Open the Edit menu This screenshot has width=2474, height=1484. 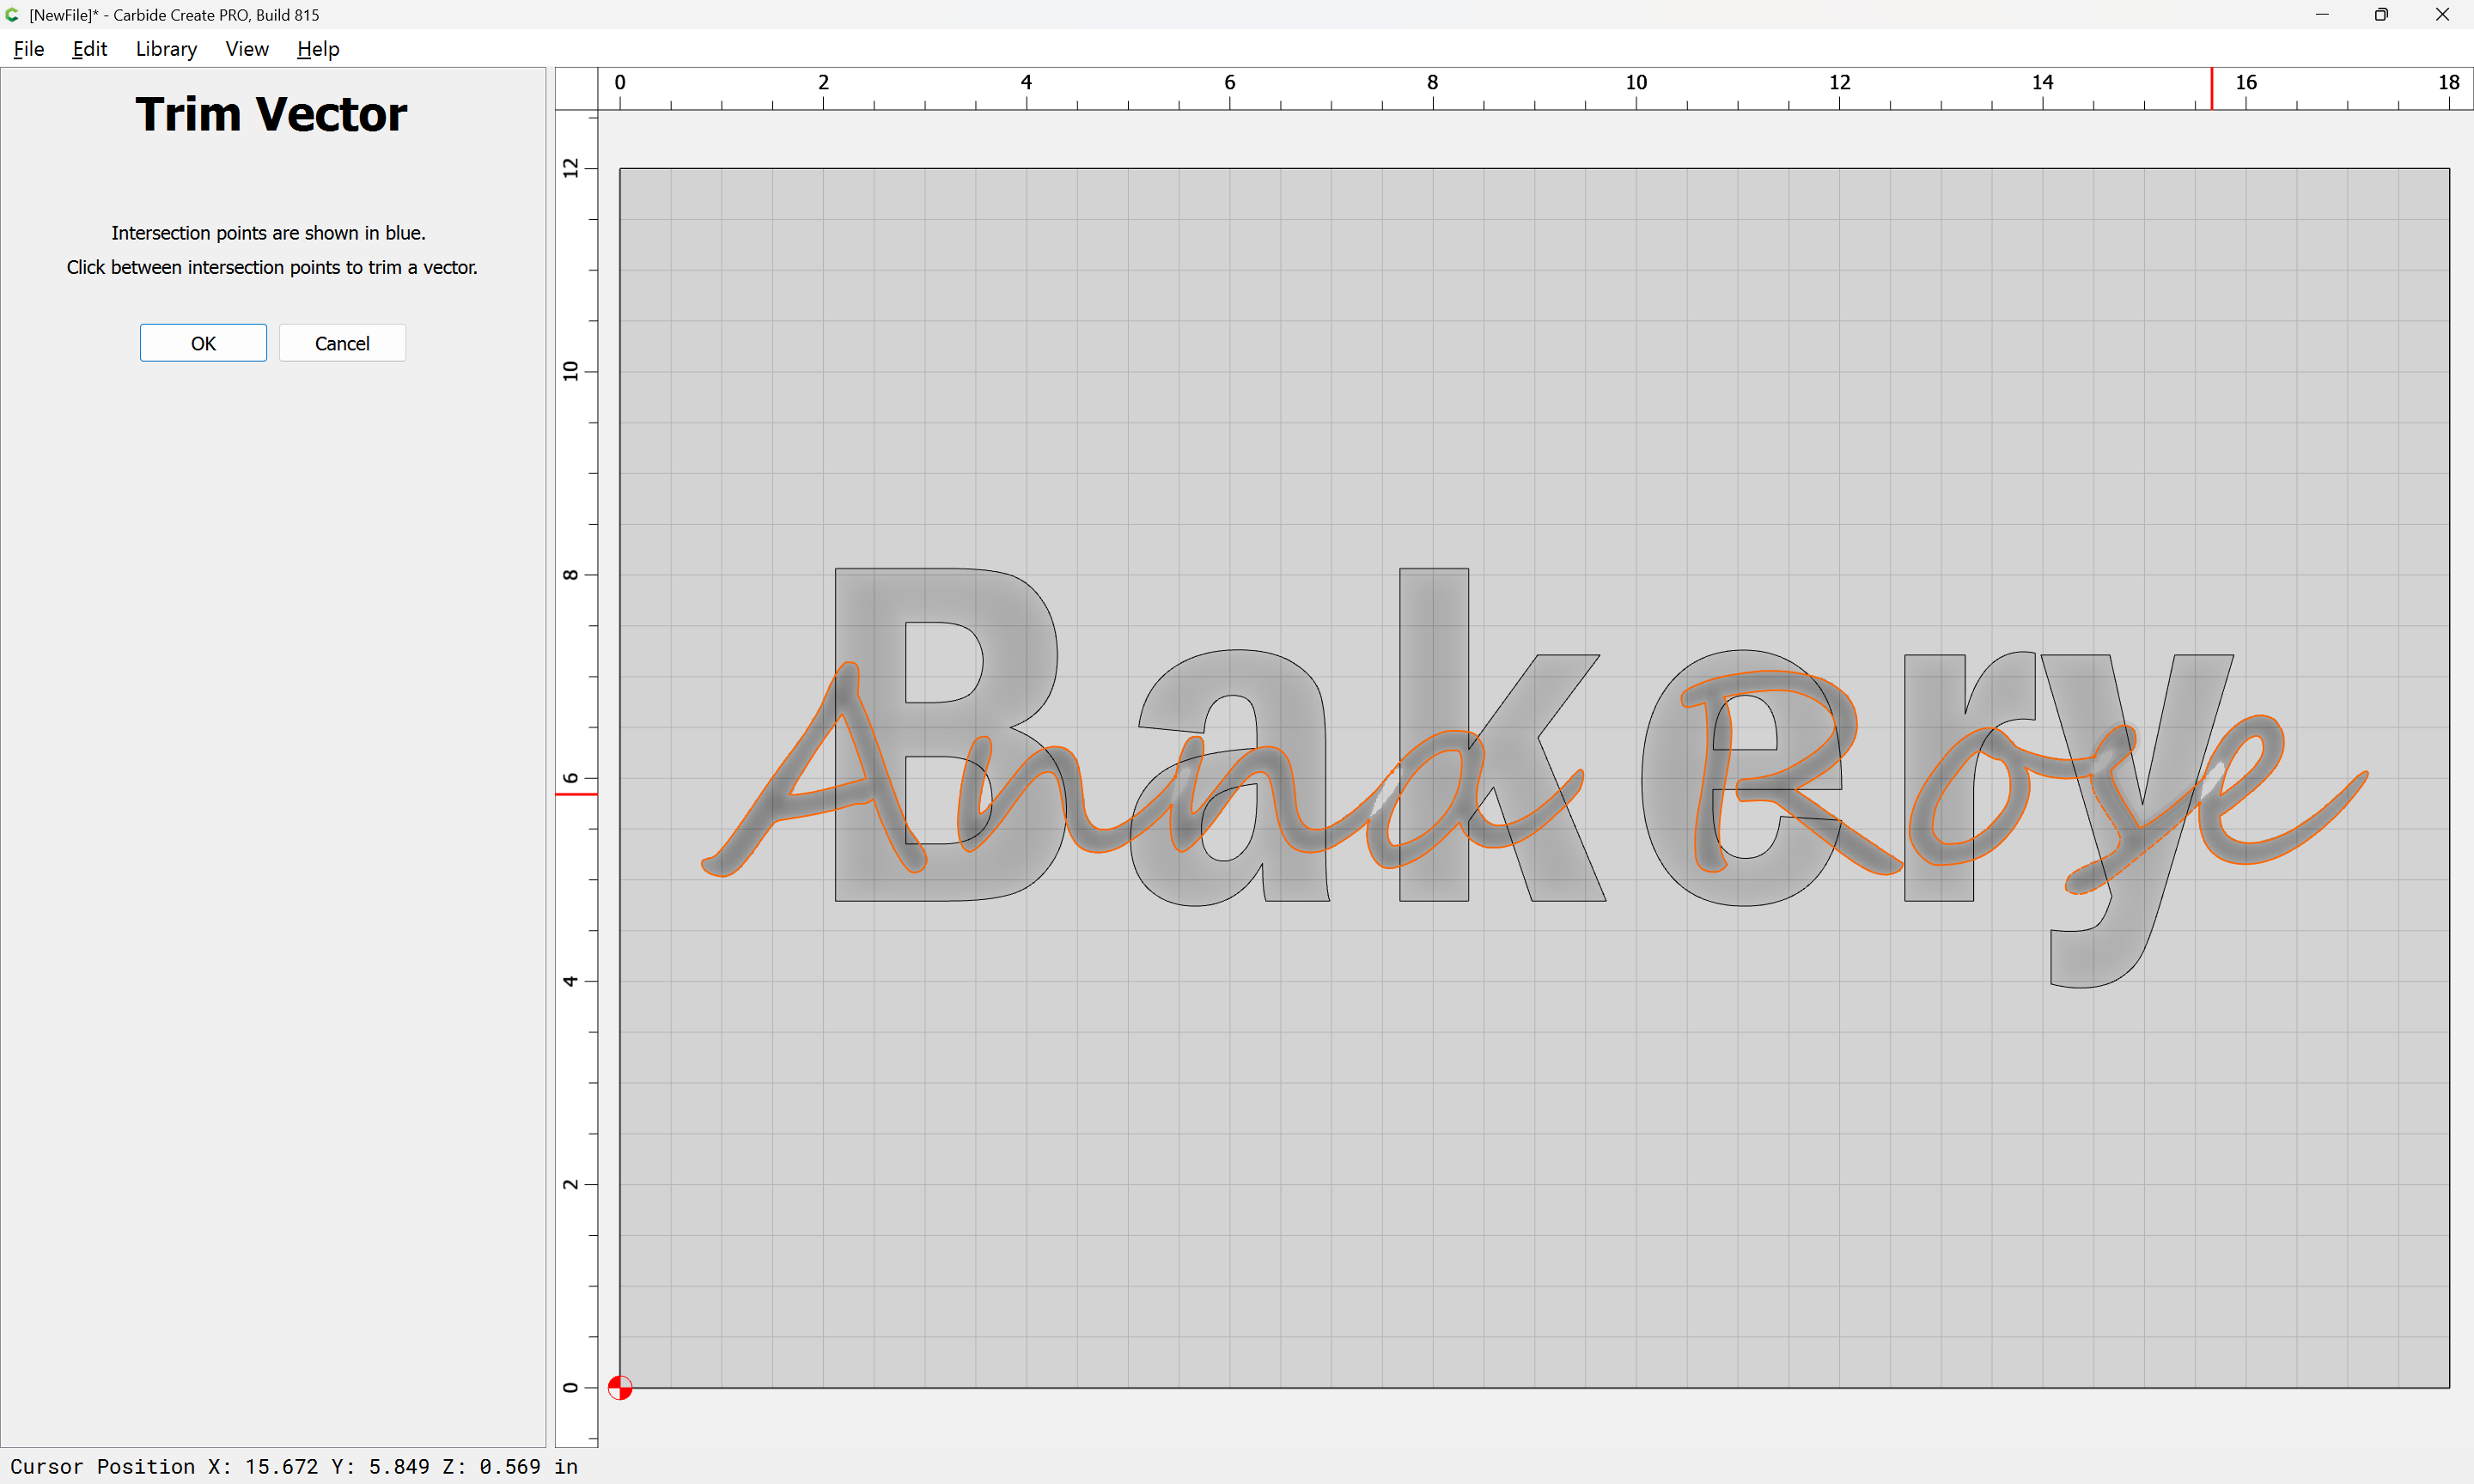pyautogui.click(x=89, y=49)
